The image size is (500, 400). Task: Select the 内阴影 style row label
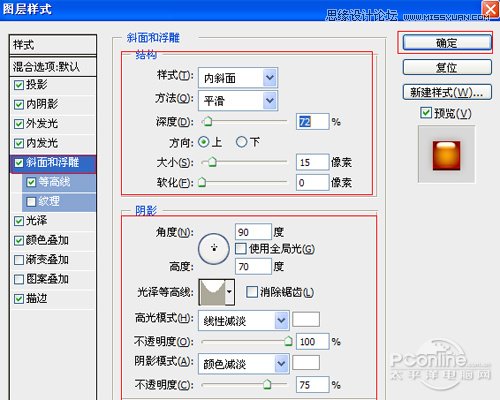coord(42,104)
